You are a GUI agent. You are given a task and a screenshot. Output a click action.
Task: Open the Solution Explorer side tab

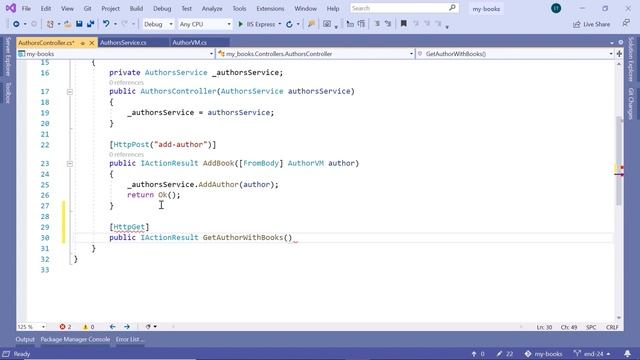(x=631, y=59)
